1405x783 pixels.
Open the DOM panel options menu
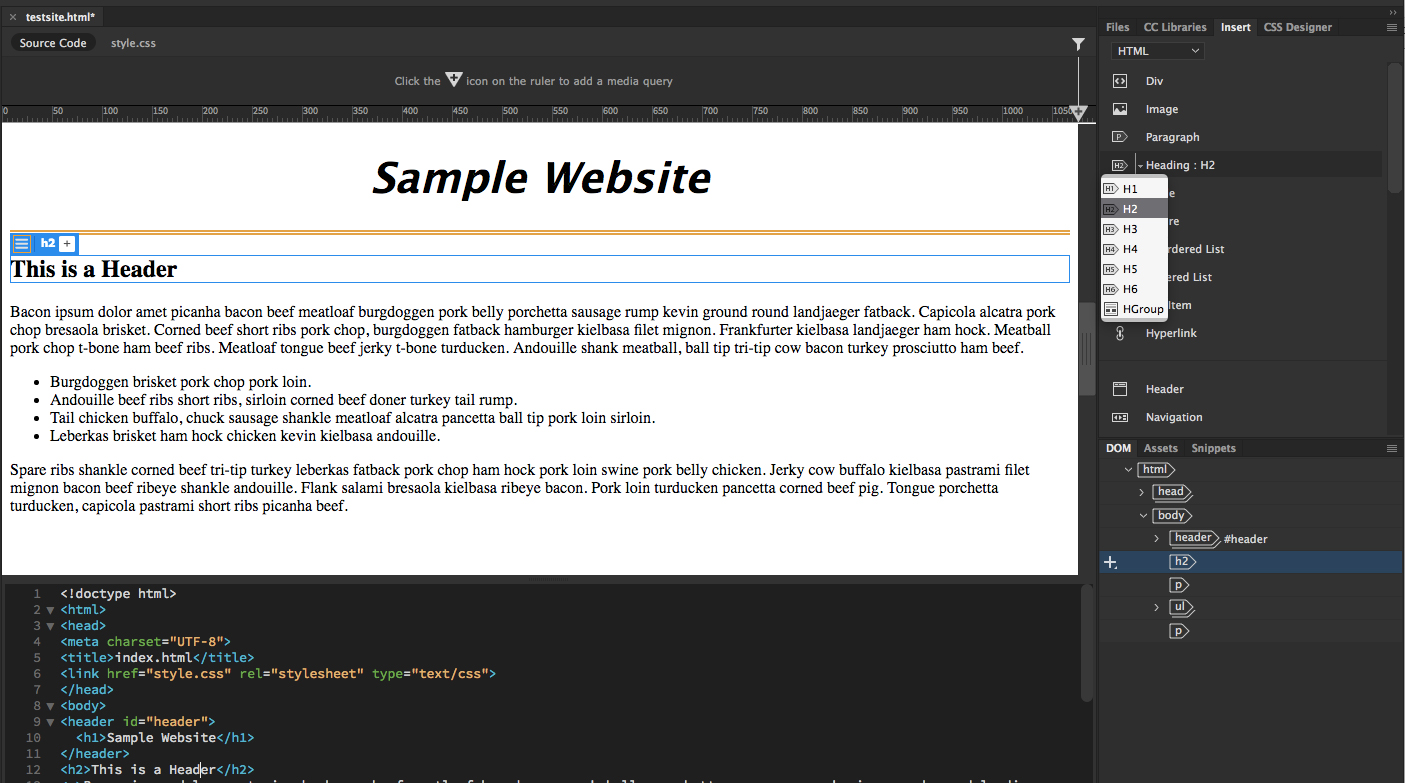[1392, 449]
